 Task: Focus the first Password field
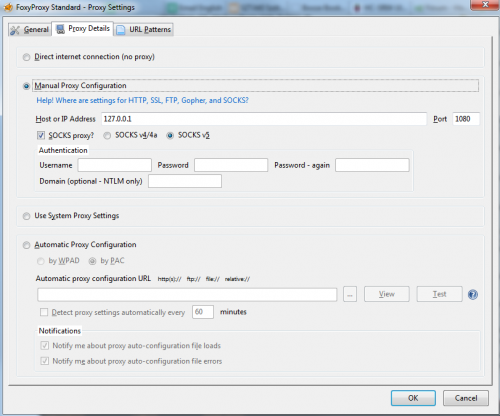(231, 165)
